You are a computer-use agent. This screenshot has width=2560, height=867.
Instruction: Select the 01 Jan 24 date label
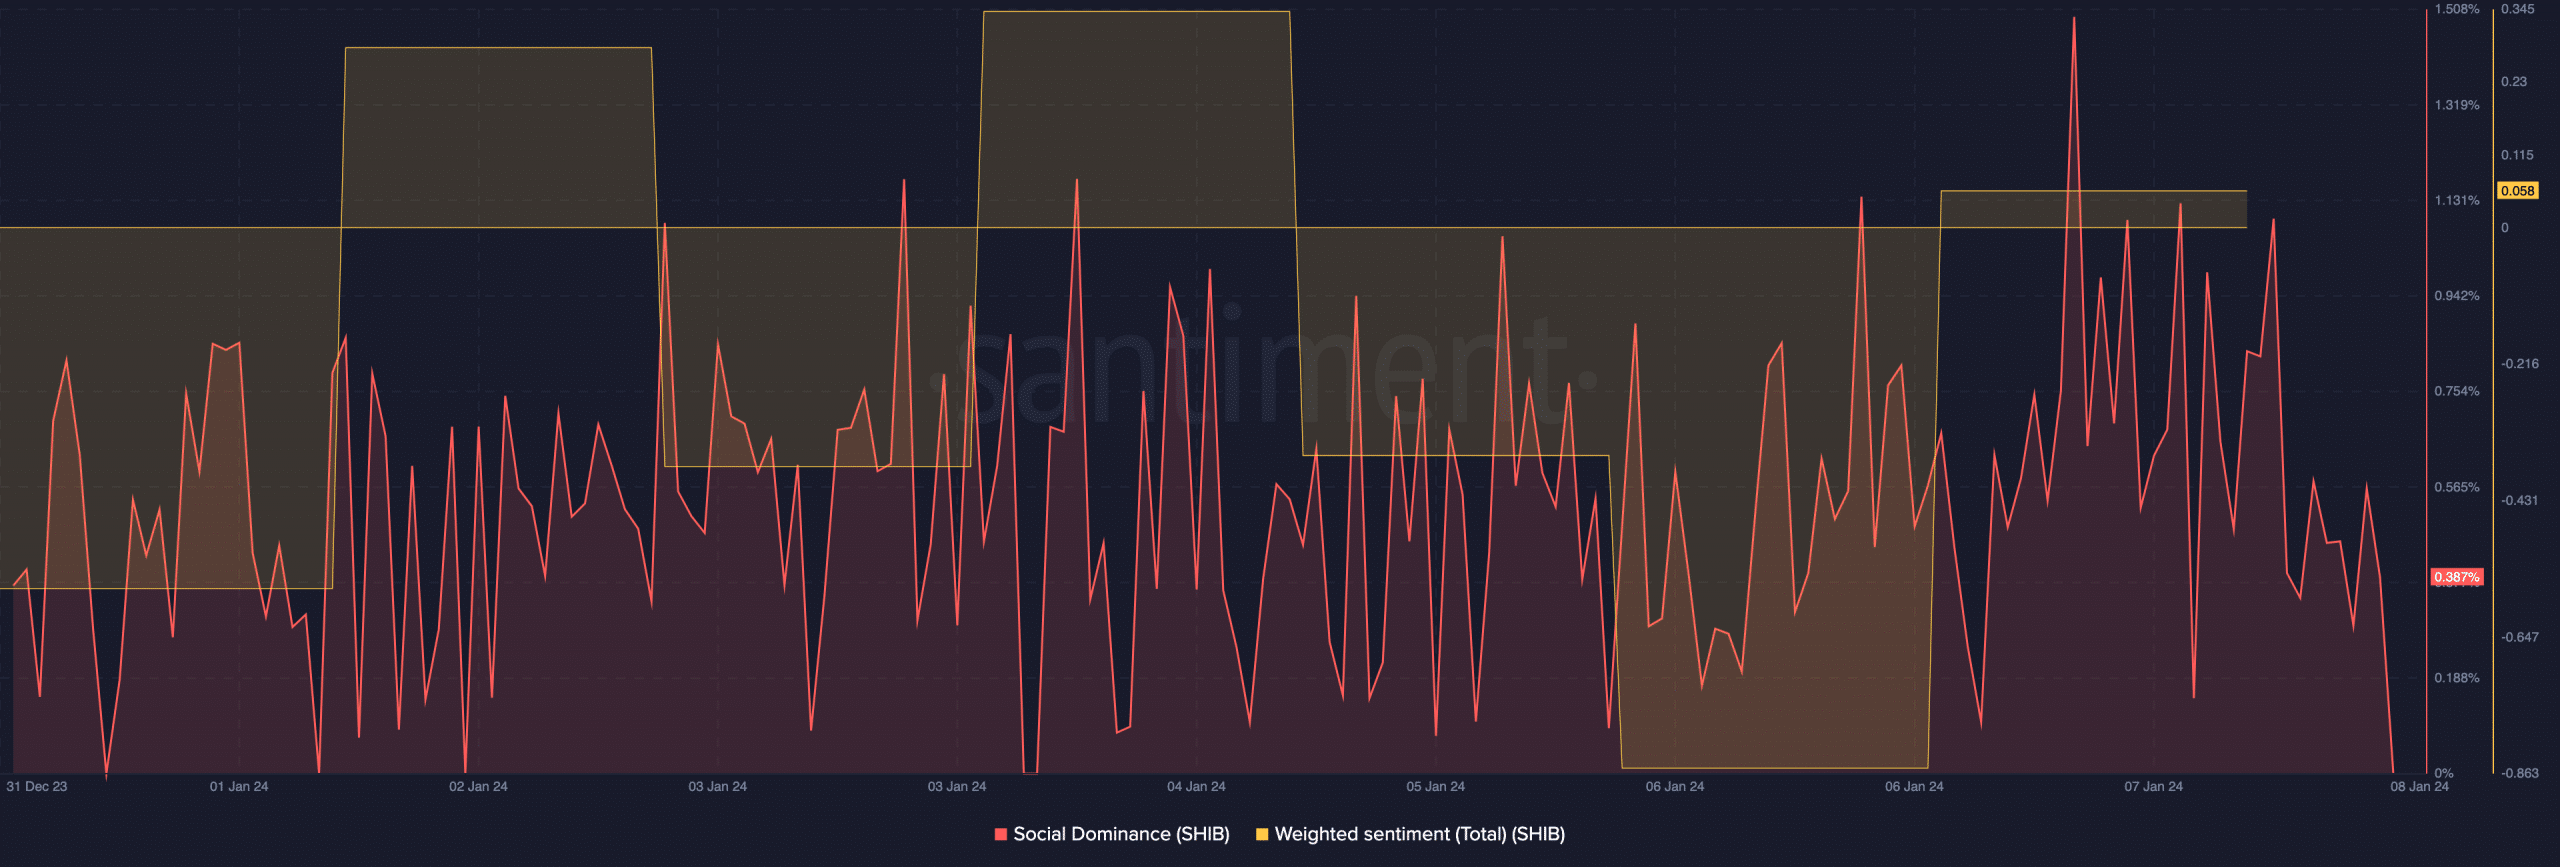click(x=239, y=786)
